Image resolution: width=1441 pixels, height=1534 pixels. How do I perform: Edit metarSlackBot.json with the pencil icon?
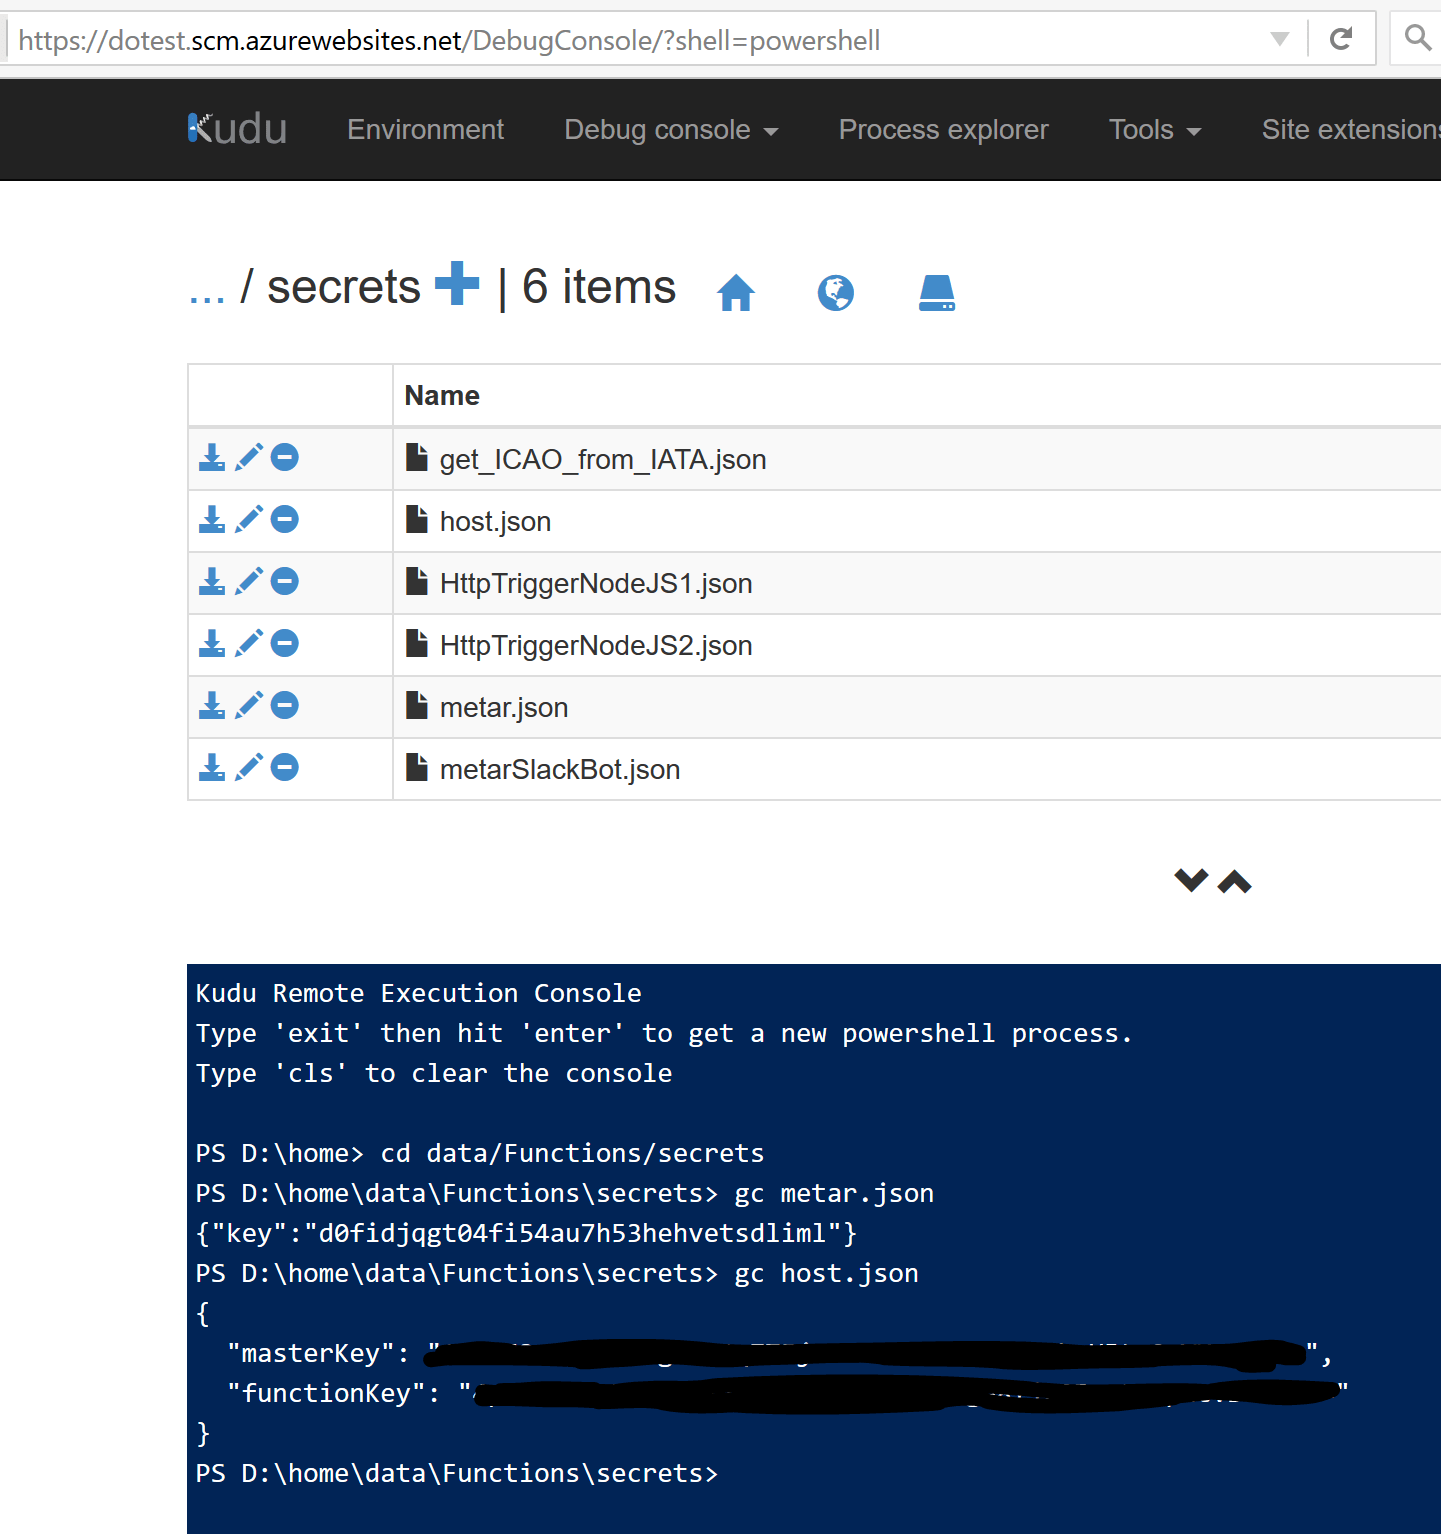249,767
